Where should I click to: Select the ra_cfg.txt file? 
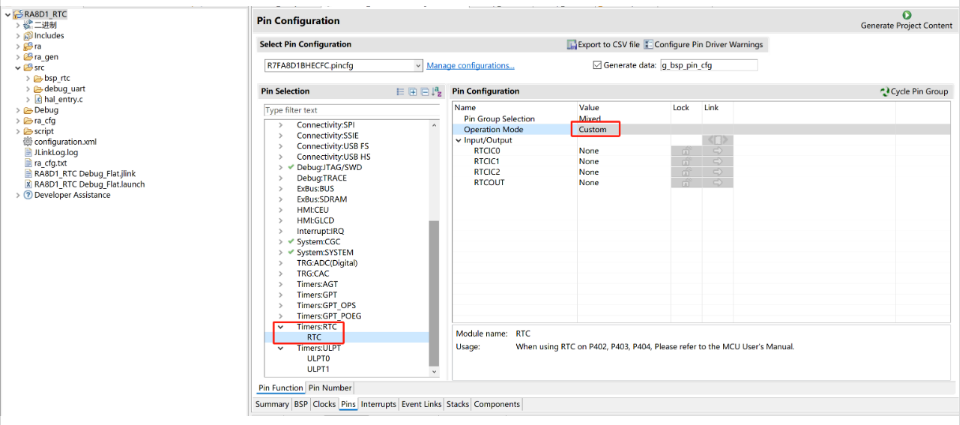tap(46, 163)
